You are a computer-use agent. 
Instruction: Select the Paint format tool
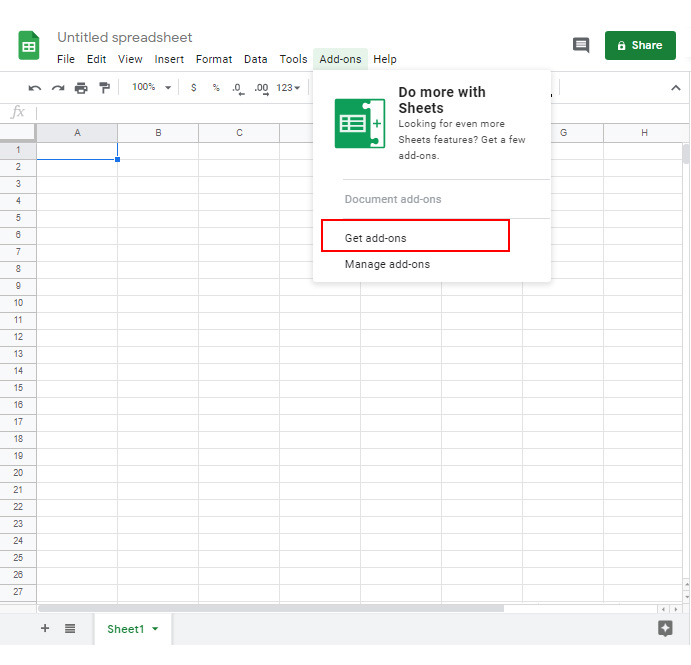click(104, 88)
